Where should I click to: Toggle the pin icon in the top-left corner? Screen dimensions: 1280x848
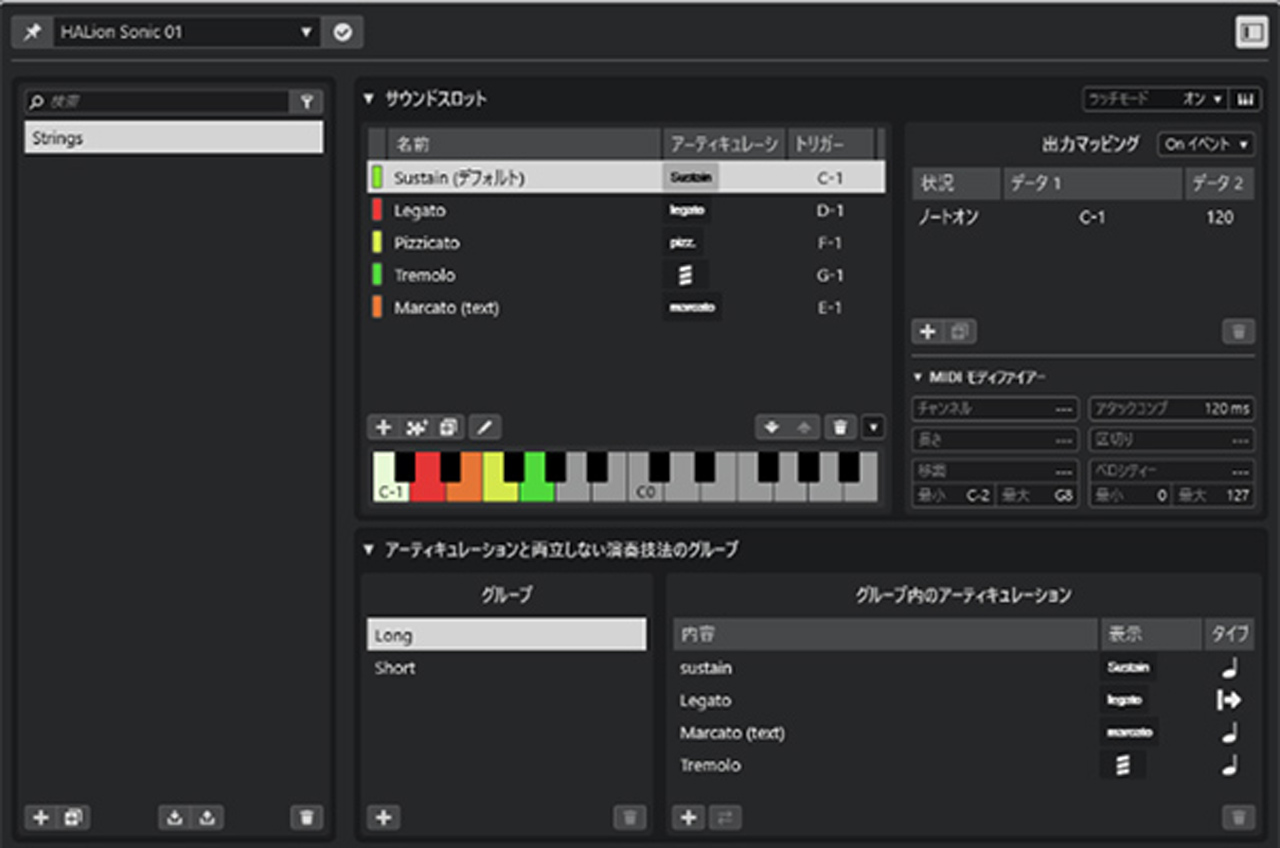coord(31,31)
